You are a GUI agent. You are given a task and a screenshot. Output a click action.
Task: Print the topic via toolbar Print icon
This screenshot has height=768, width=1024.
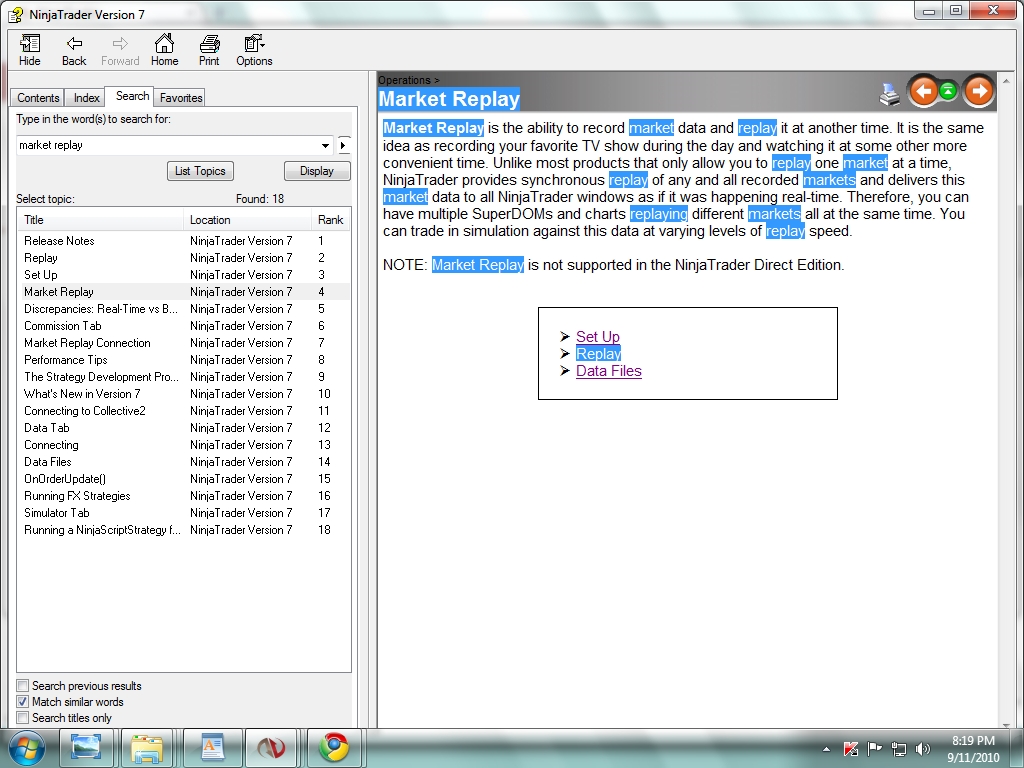[x=209, y=50]
